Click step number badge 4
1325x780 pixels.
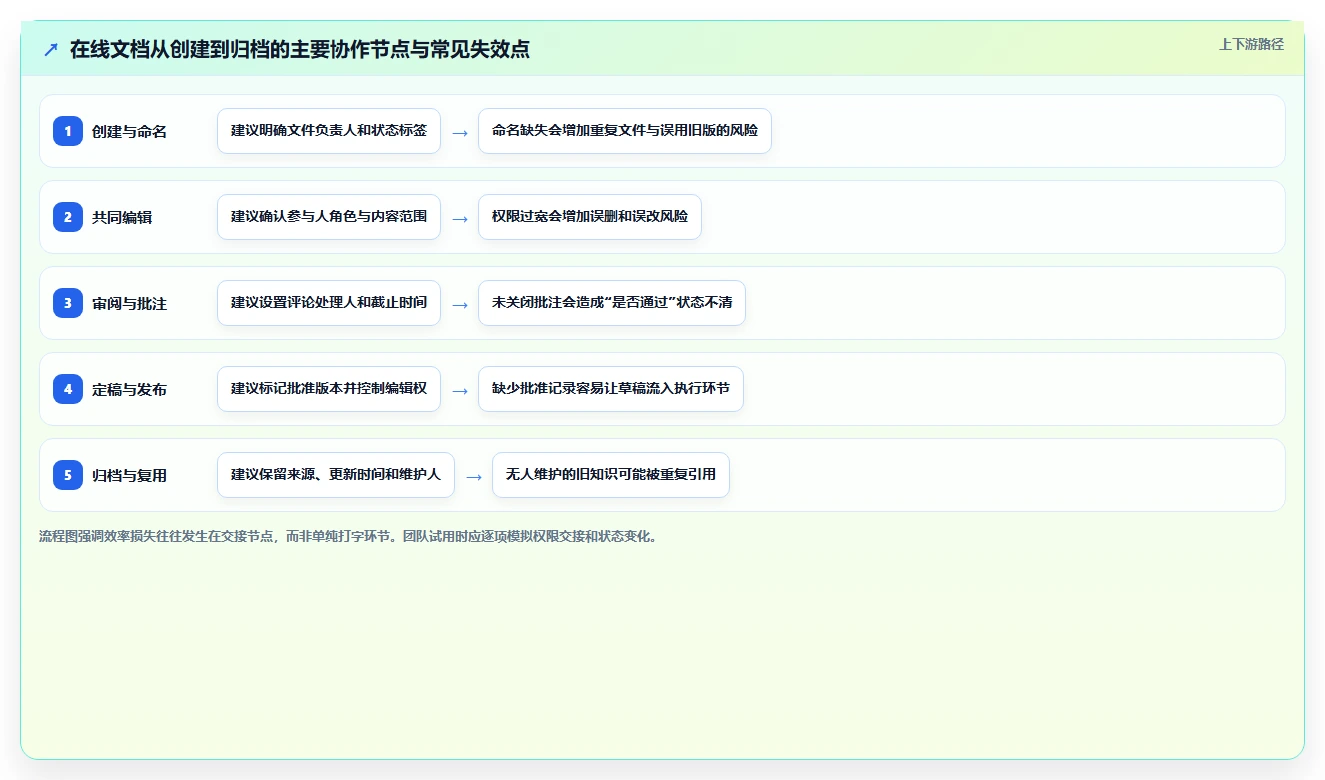68,389
